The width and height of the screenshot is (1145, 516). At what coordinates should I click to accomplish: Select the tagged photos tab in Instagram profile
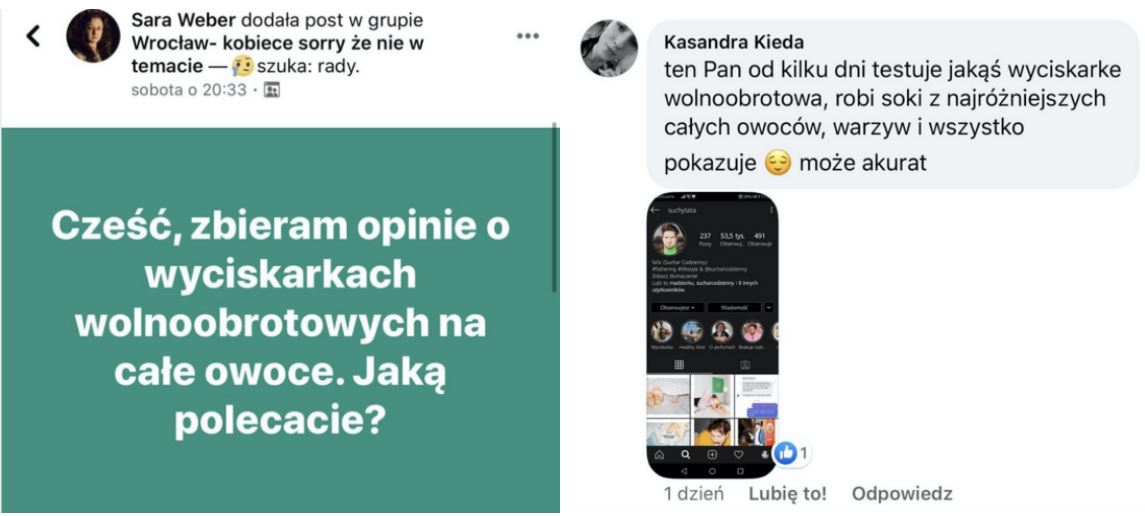point(745,364)
